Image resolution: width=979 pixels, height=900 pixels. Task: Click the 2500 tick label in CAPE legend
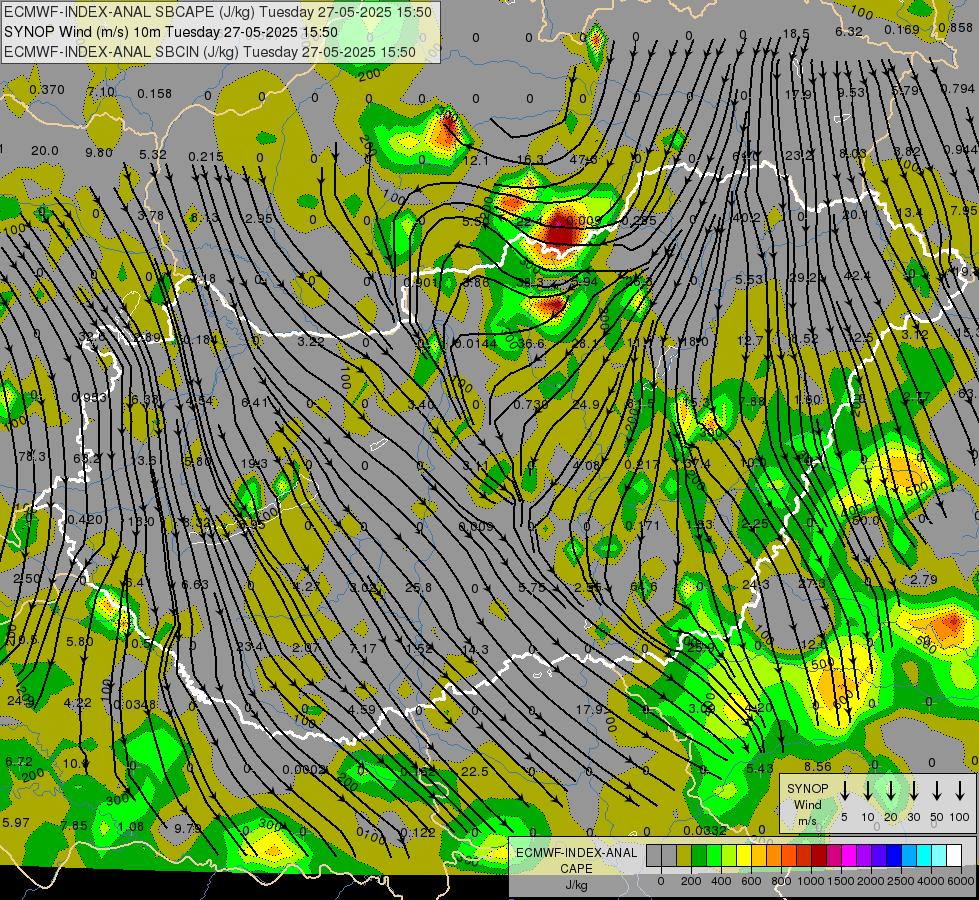pos(901,881)
